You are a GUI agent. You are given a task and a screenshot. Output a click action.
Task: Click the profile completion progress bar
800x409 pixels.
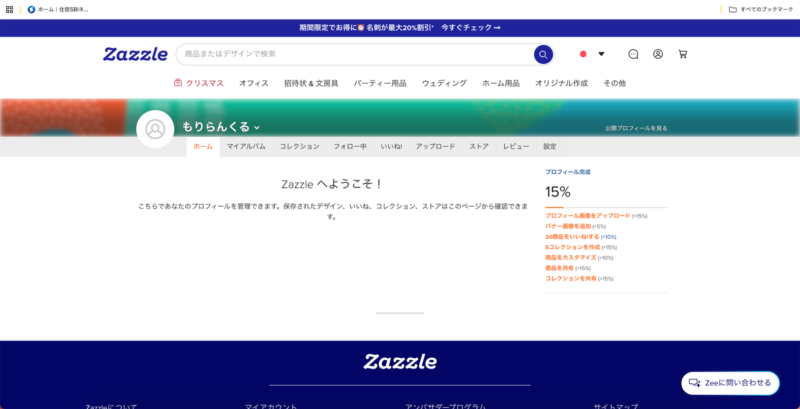click(x=606, y=208)
